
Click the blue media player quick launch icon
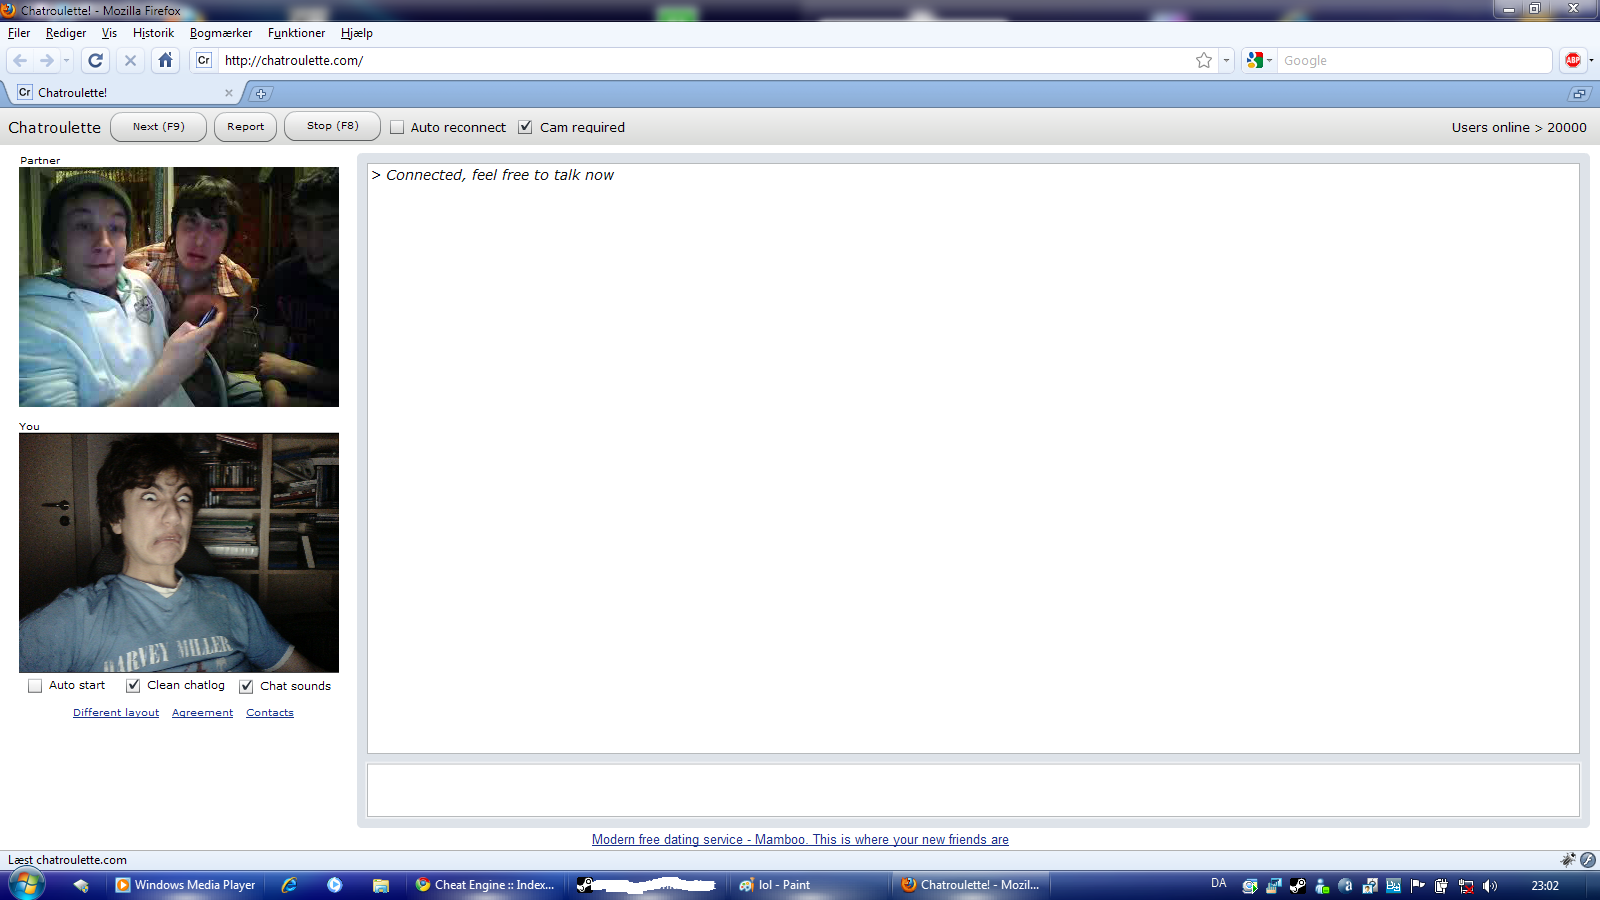click(x=335, y=885)
